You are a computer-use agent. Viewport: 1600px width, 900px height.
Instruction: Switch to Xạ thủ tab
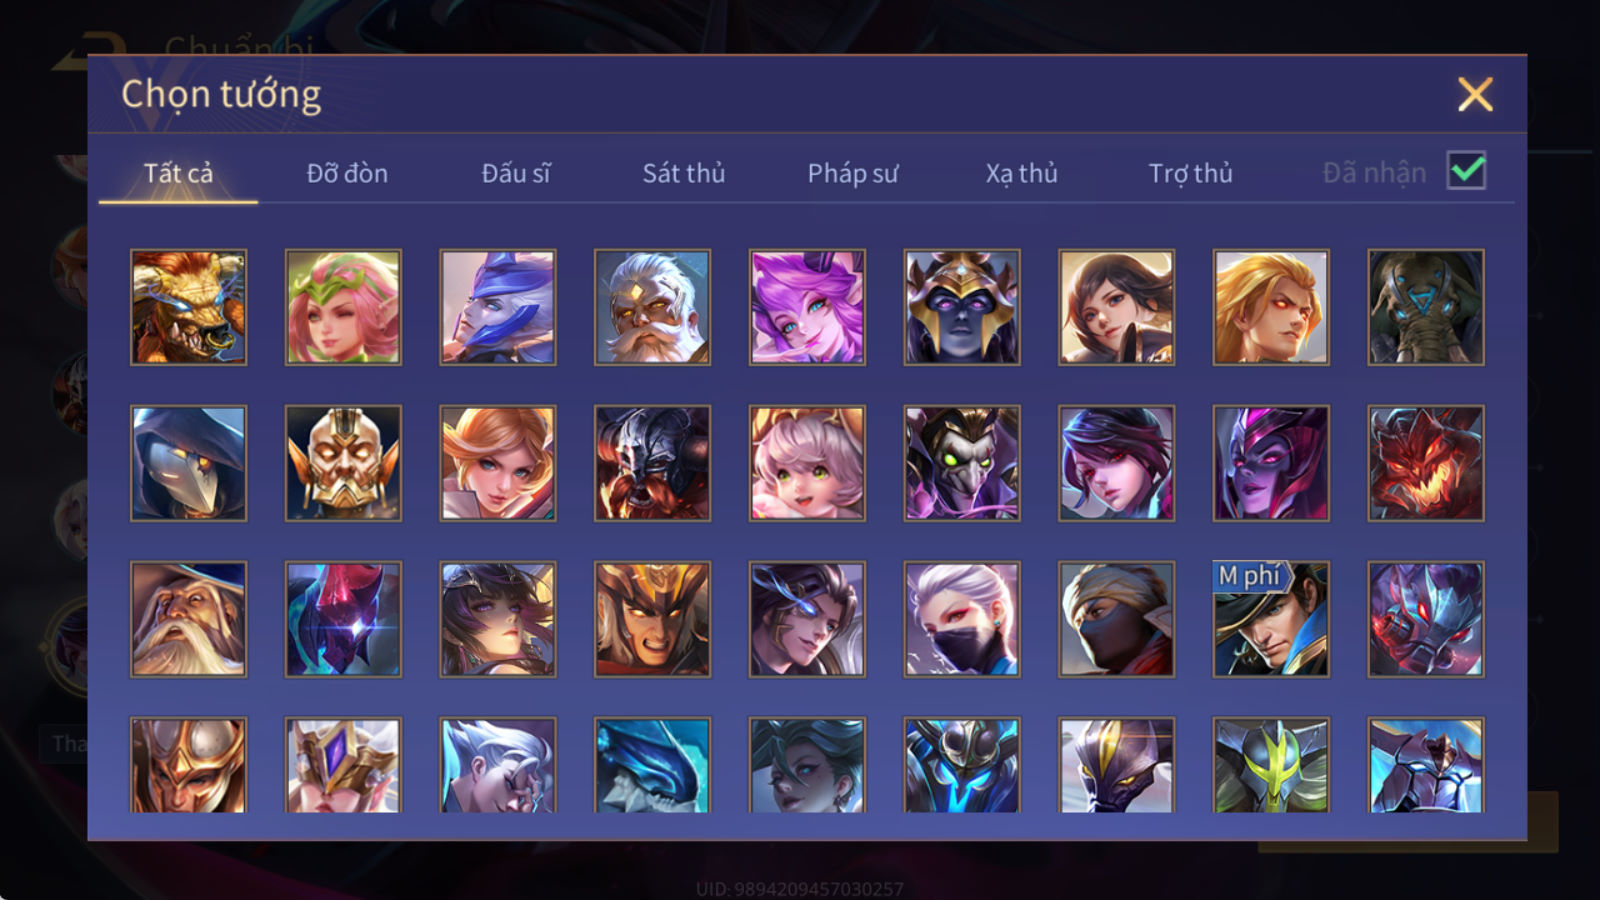[x=1021, y=173]
